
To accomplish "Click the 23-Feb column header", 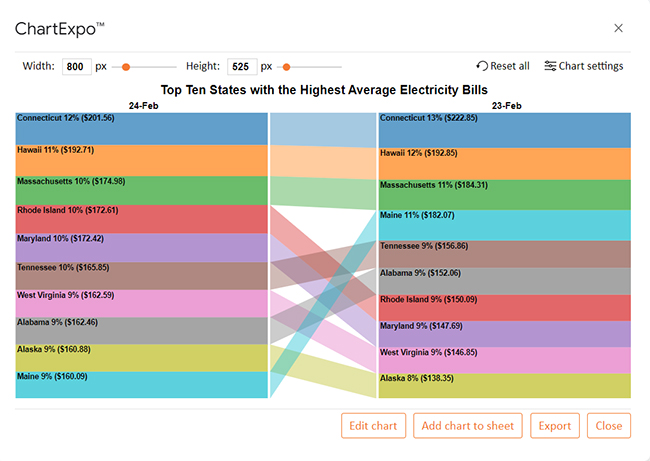I will pyautogui.click(x=507, y=106).
